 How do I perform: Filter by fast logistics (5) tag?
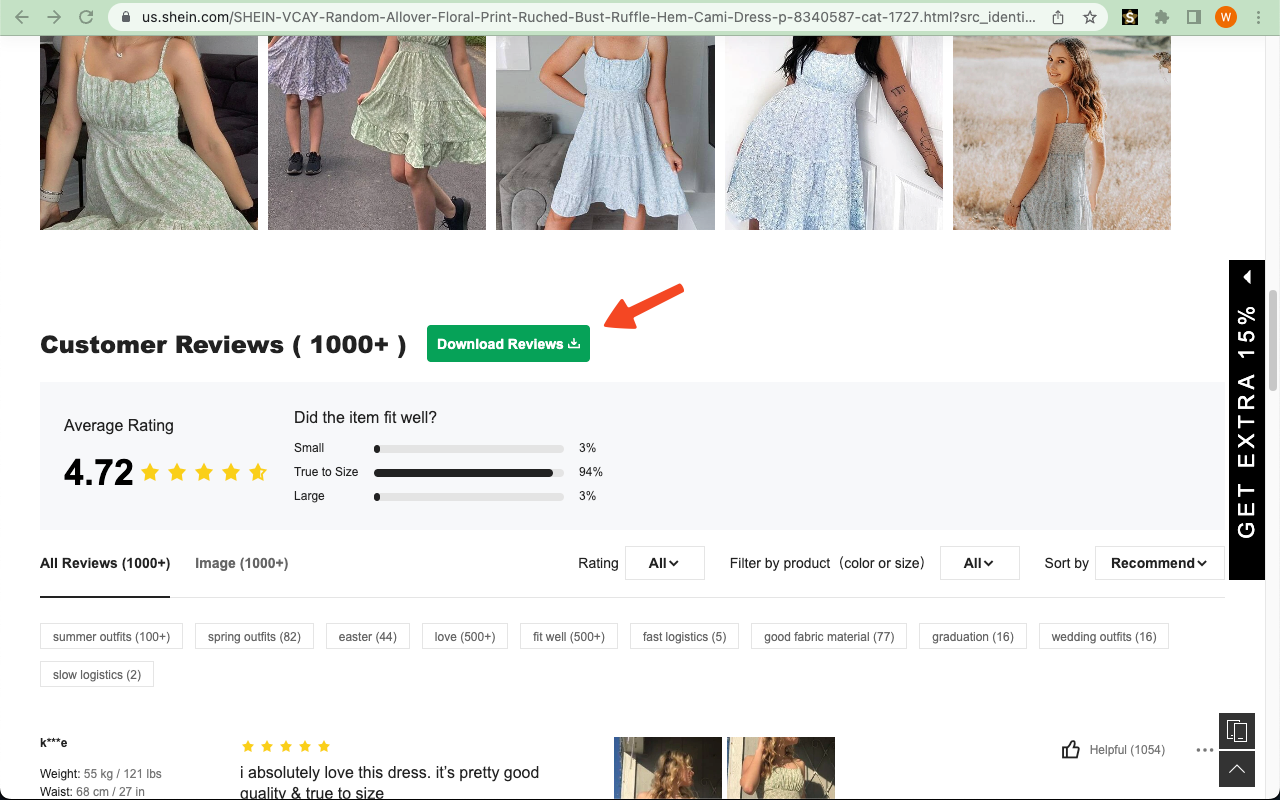(684, 636)
